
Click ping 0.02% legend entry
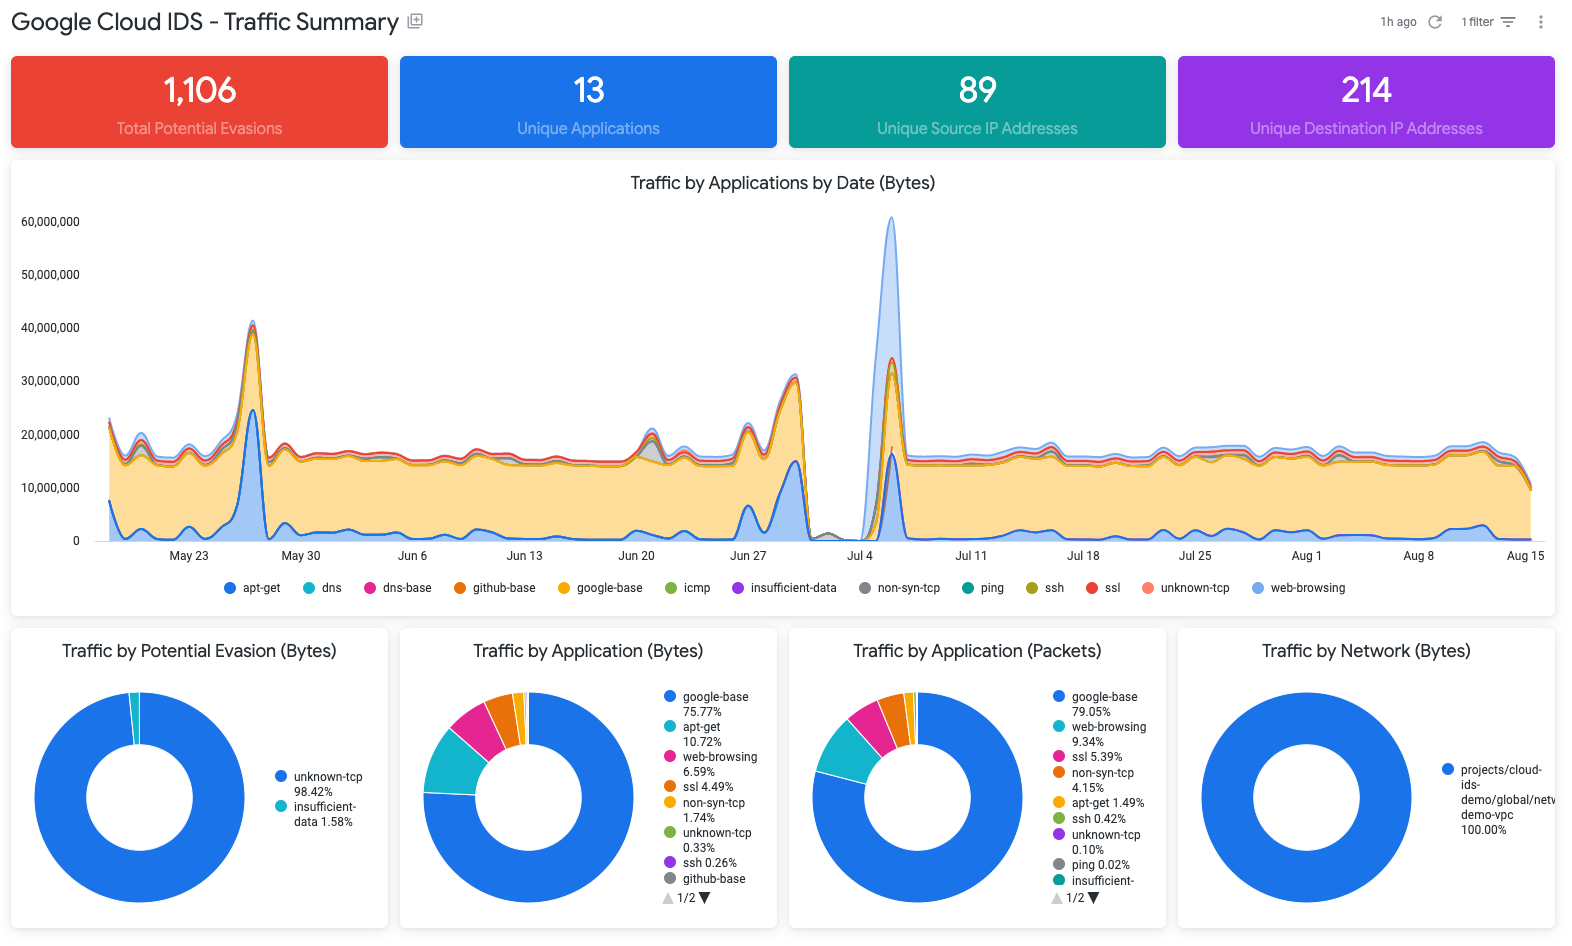click(1092, 865)
